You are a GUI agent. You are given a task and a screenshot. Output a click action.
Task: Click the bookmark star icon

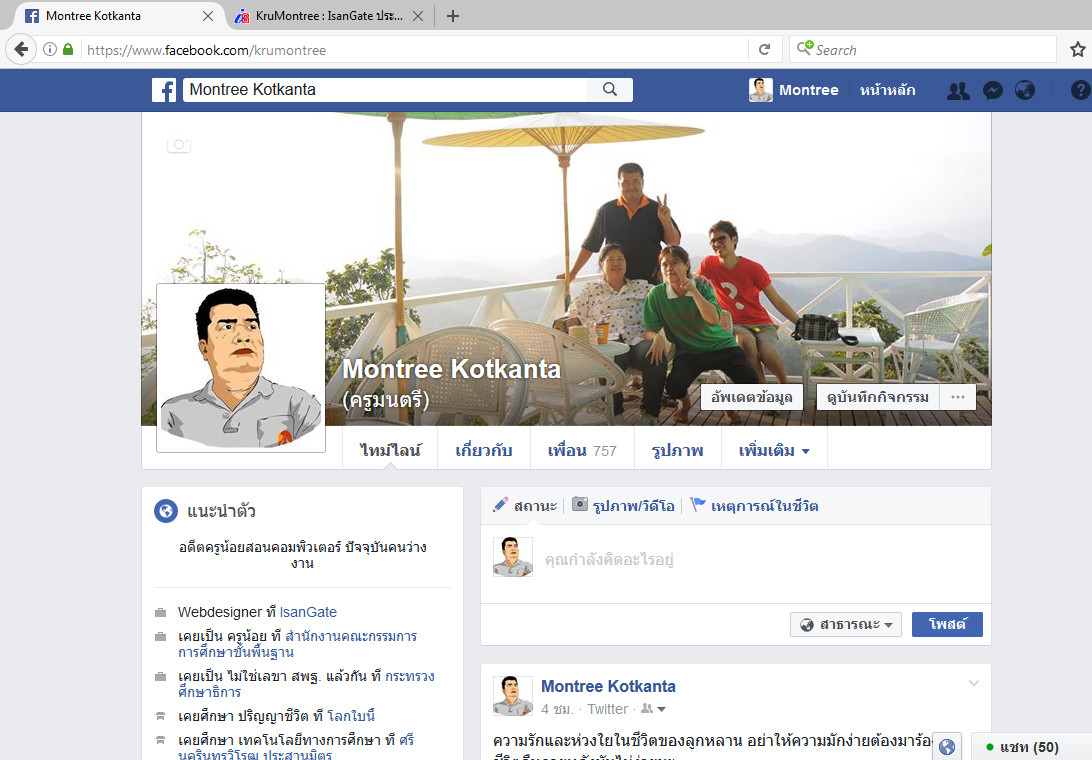coord(1077,49)
